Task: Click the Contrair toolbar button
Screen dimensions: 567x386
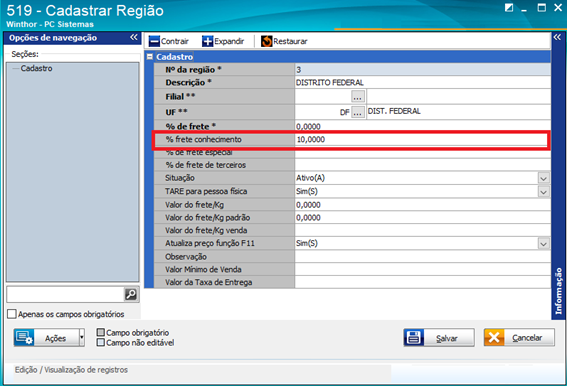Action: [169, 41]
